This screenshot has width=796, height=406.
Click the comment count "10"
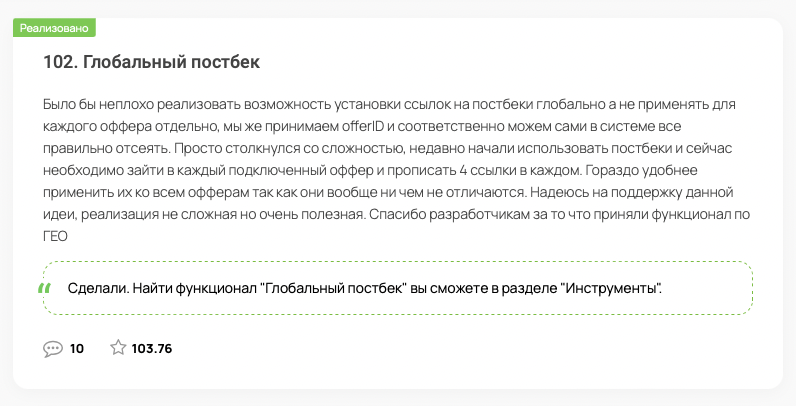[77, 349]
